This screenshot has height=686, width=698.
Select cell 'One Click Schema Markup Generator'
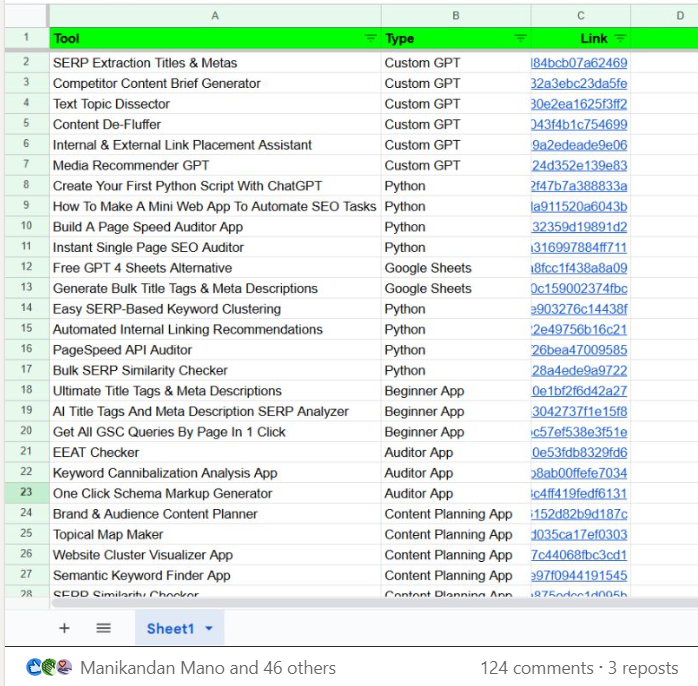click(x=215, y=493)
